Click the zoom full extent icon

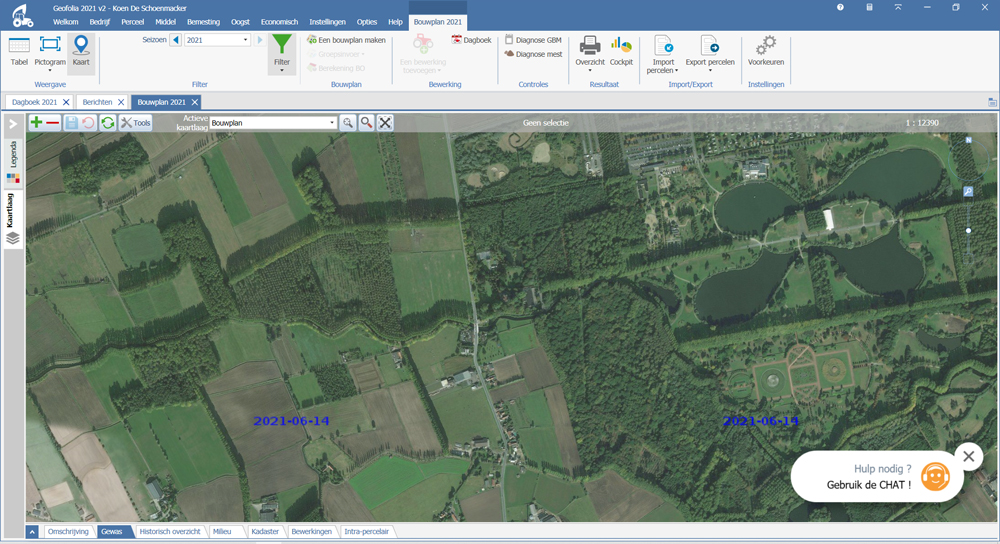click(385, 122)
